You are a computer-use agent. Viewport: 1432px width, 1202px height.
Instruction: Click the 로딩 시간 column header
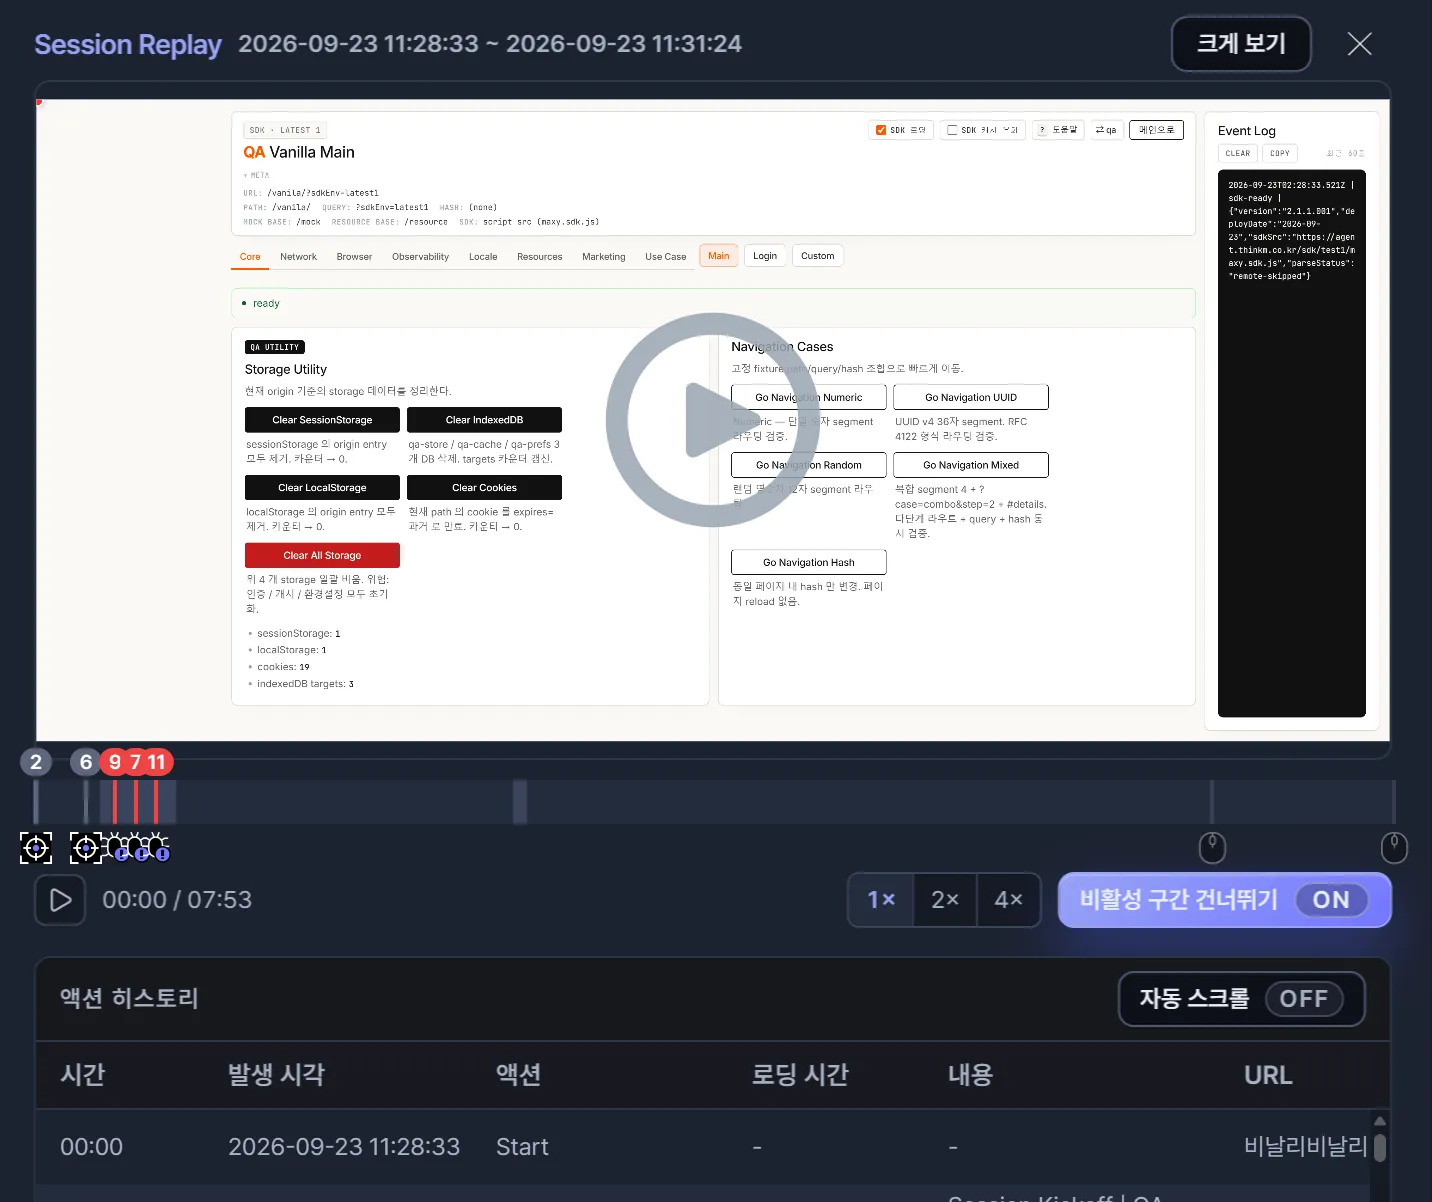click(800, 1075)
